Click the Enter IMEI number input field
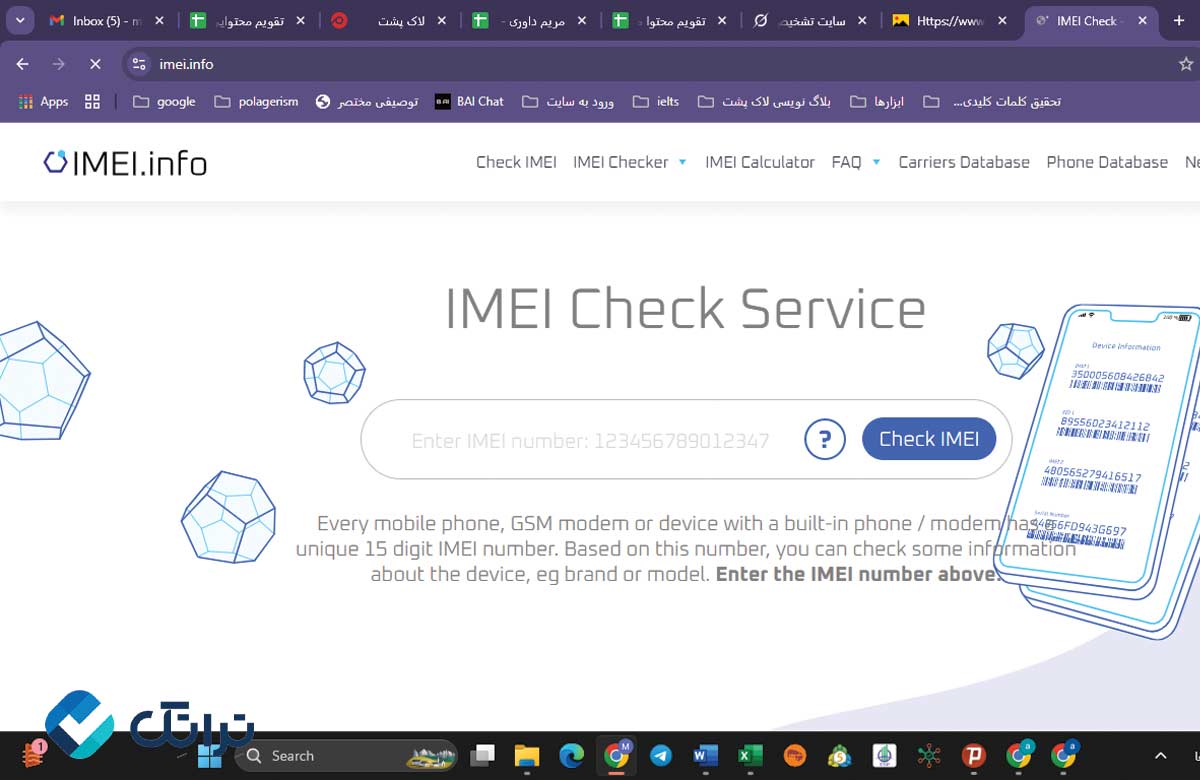The height and width of the screenshot is (780, 1200). tap(590, 440)
